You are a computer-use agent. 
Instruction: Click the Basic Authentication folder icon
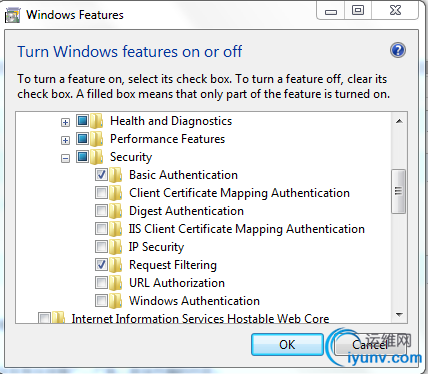(x=115, y=175)
